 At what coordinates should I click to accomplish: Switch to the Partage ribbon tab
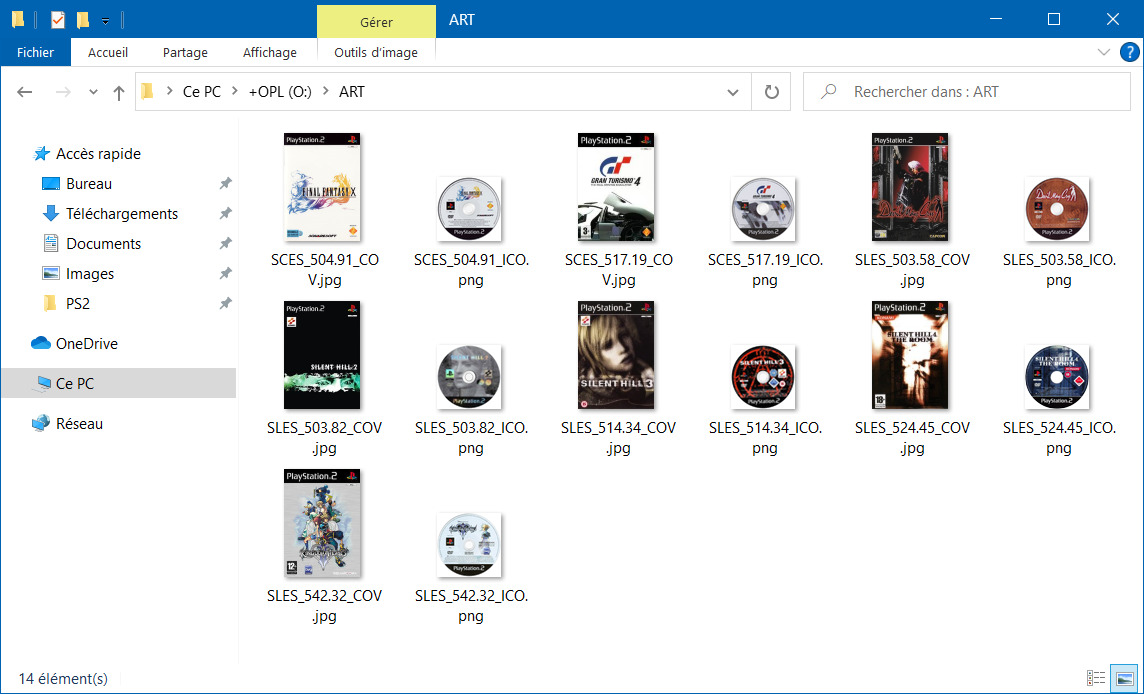(185, 53)
